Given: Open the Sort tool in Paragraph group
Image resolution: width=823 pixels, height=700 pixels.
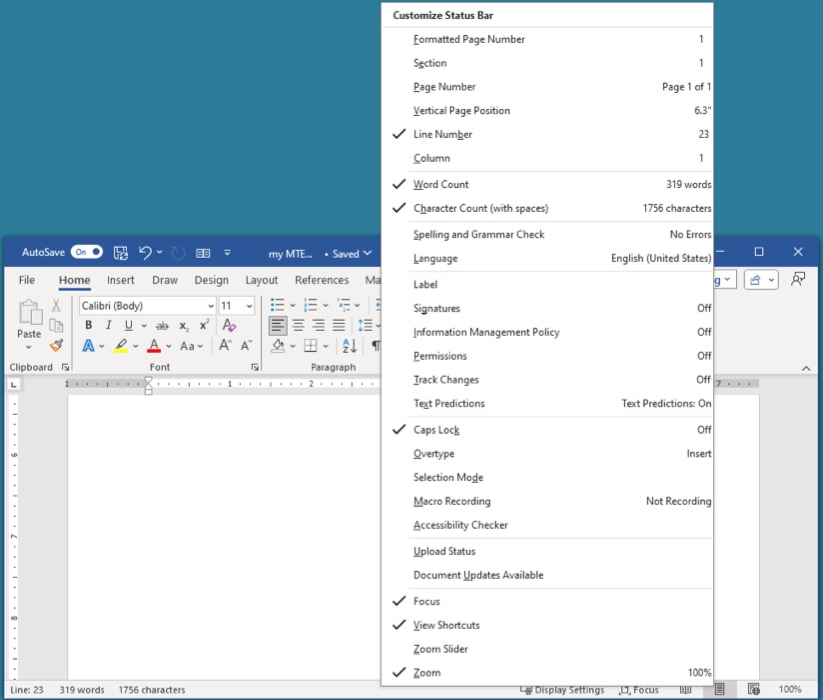Looking at the screenshot, I should (x=348, y=346).
